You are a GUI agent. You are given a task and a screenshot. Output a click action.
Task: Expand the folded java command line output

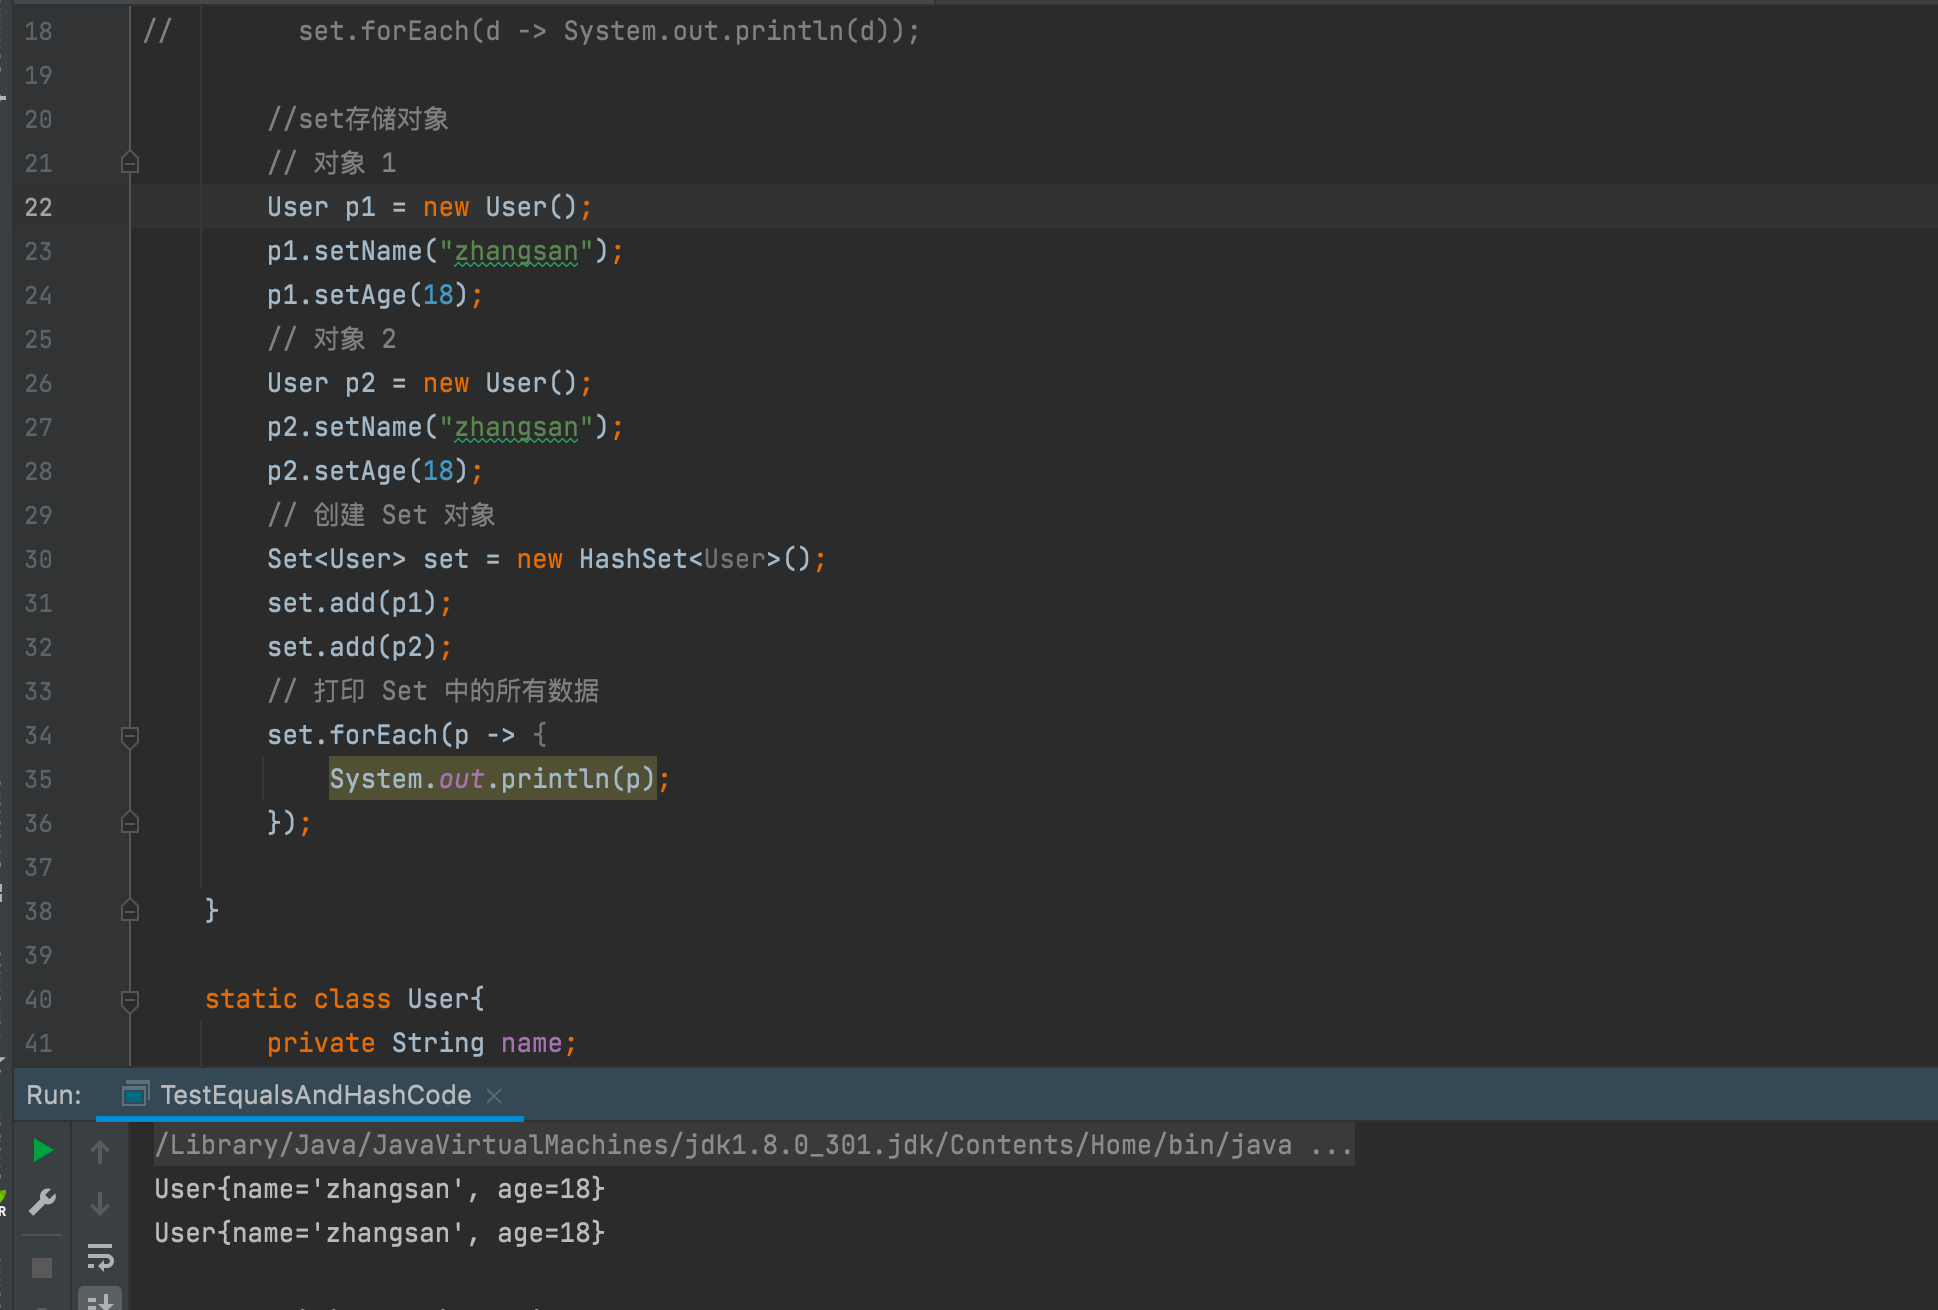point(1331,1146)
